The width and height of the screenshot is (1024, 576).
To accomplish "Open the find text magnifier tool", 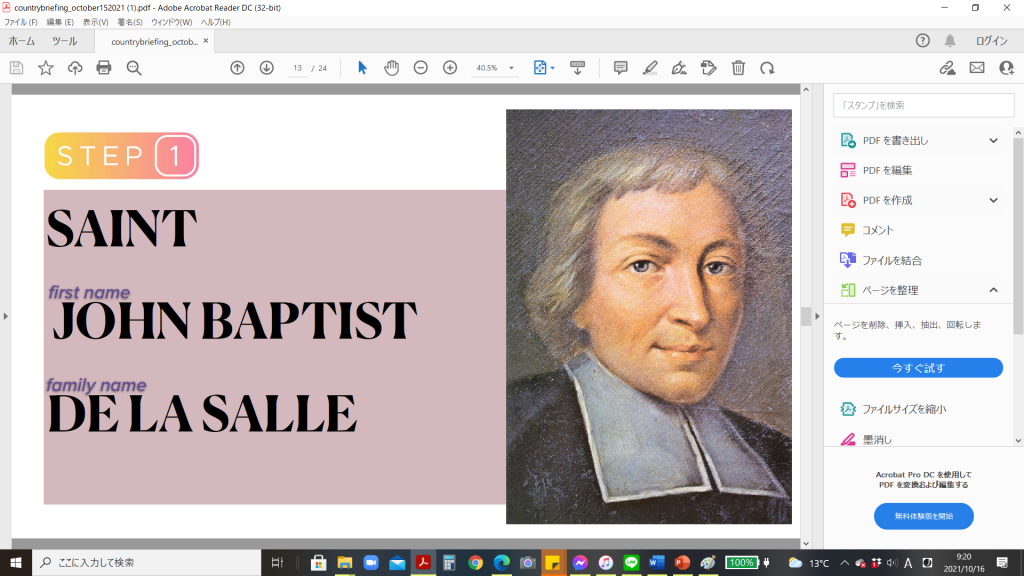I will (x=134, y=68).
